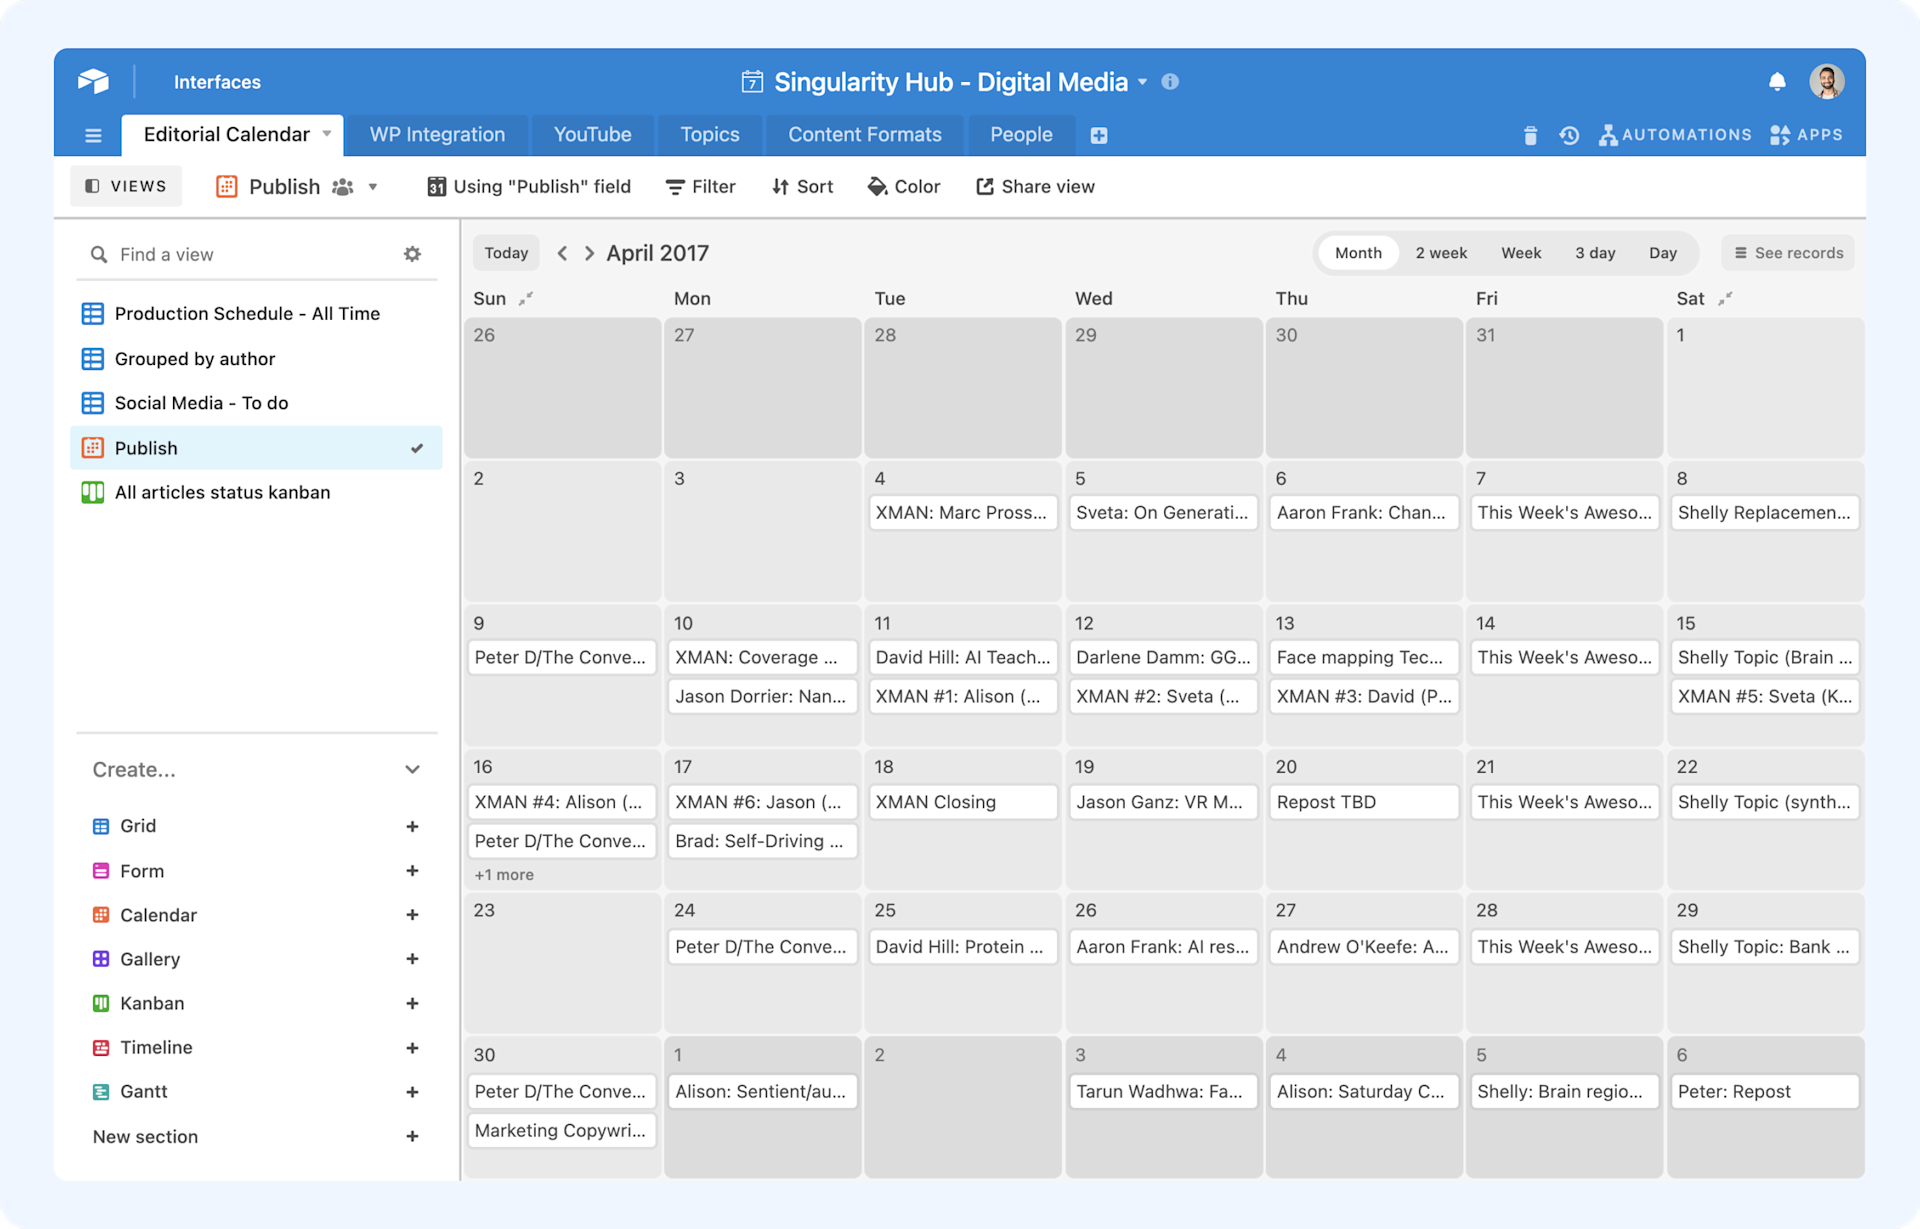Image resolution: width=1920 pixels, height=1229 pixels.
Task: Open the base trash icon
Action: (x=1530, y=135)
